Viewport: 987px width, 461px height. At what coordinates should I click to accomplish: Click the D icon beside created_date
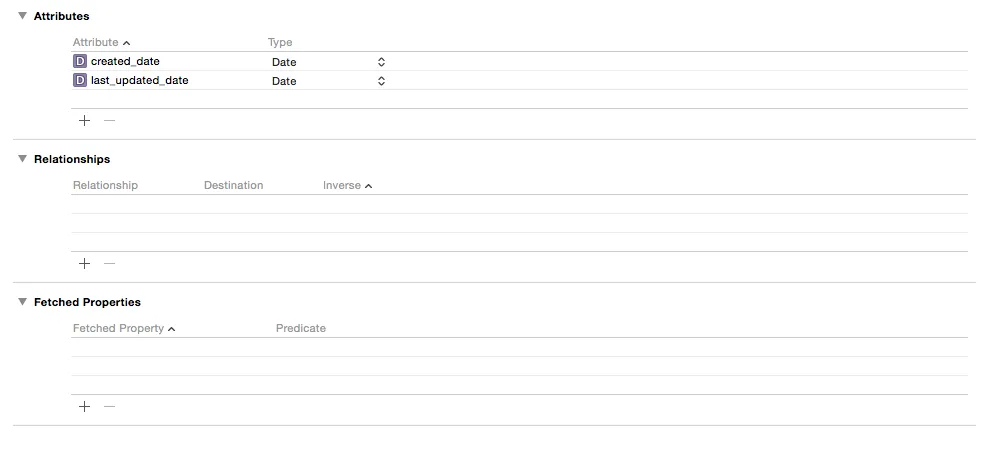click(x=80, y=61)
